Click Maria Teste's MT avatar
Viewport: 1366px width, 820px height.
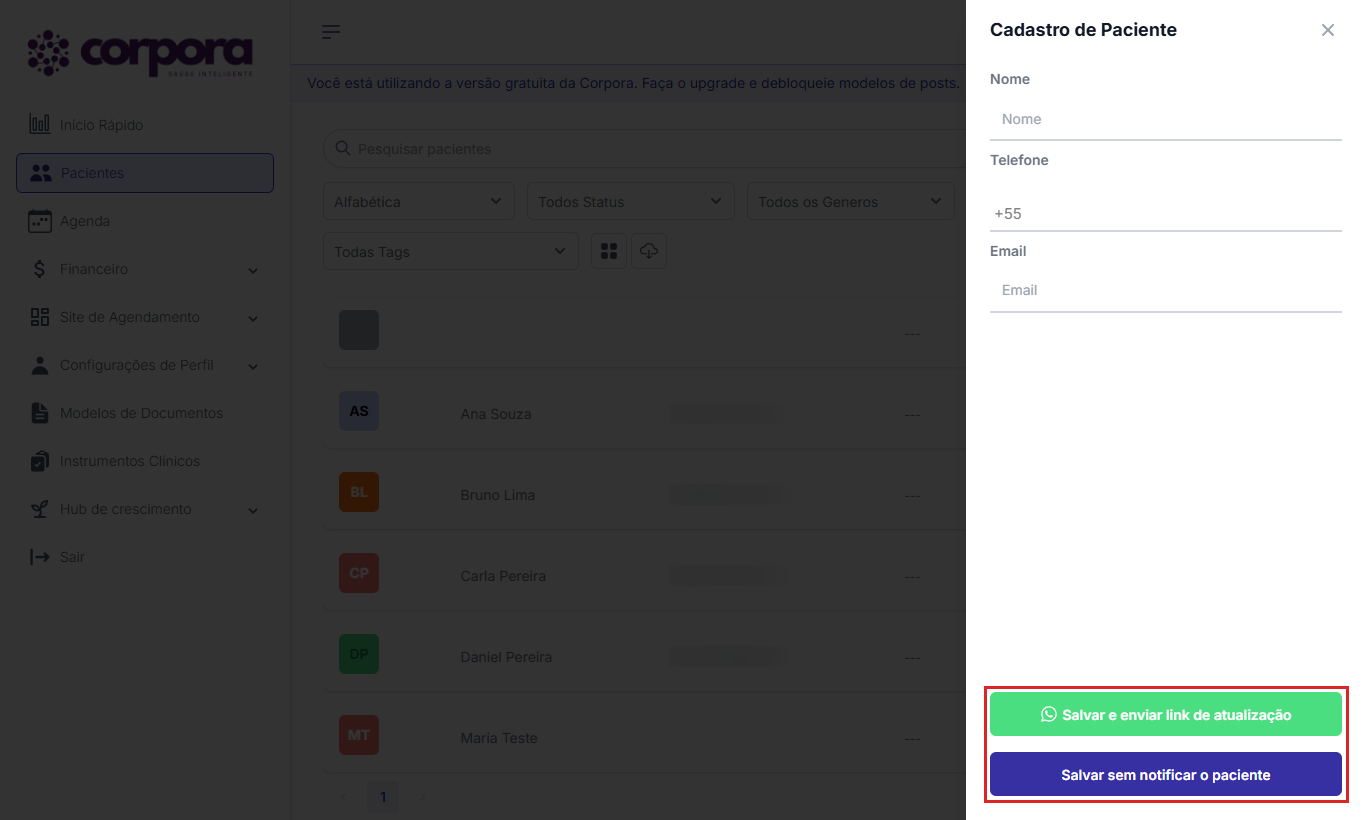click(359, 735)
